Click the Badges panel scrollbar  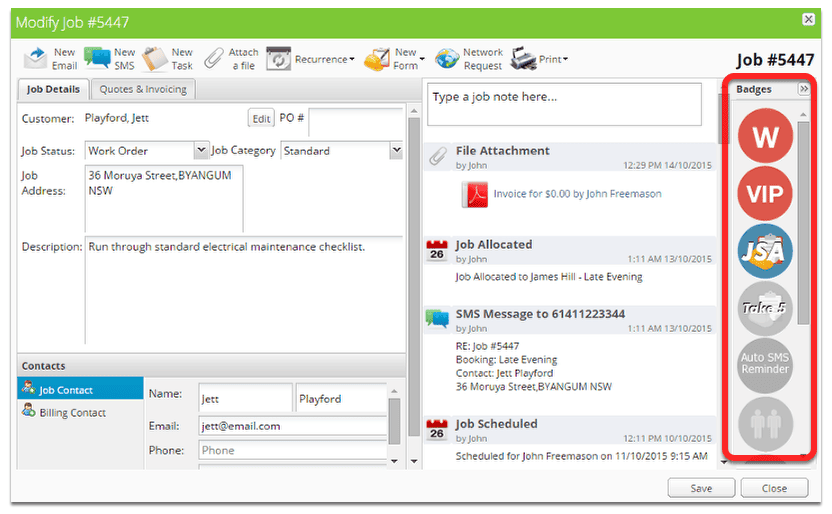(x=803, y=223)
